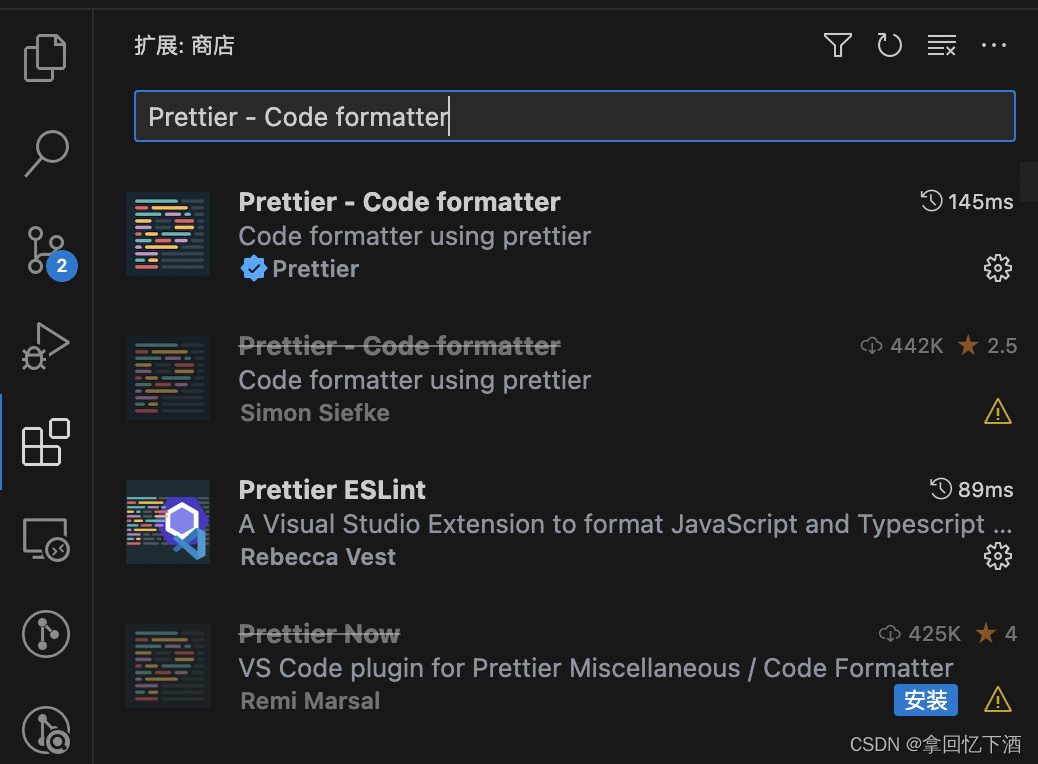
Task: Click the extensions list scrollbar
Action: click(1031, 181)
